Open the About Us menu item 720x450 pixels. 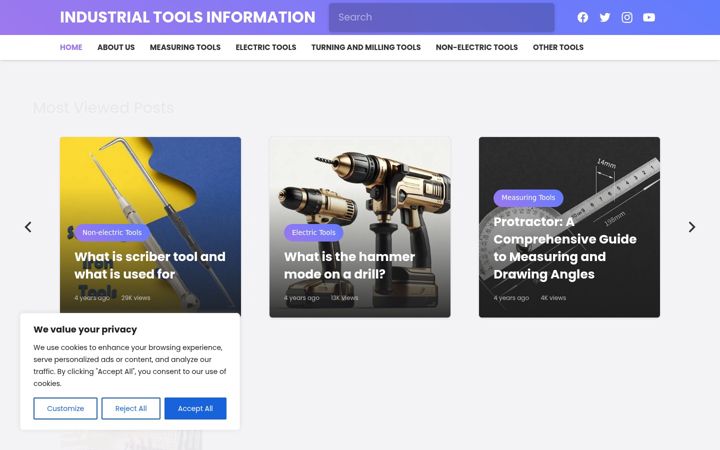click(116, 47)
